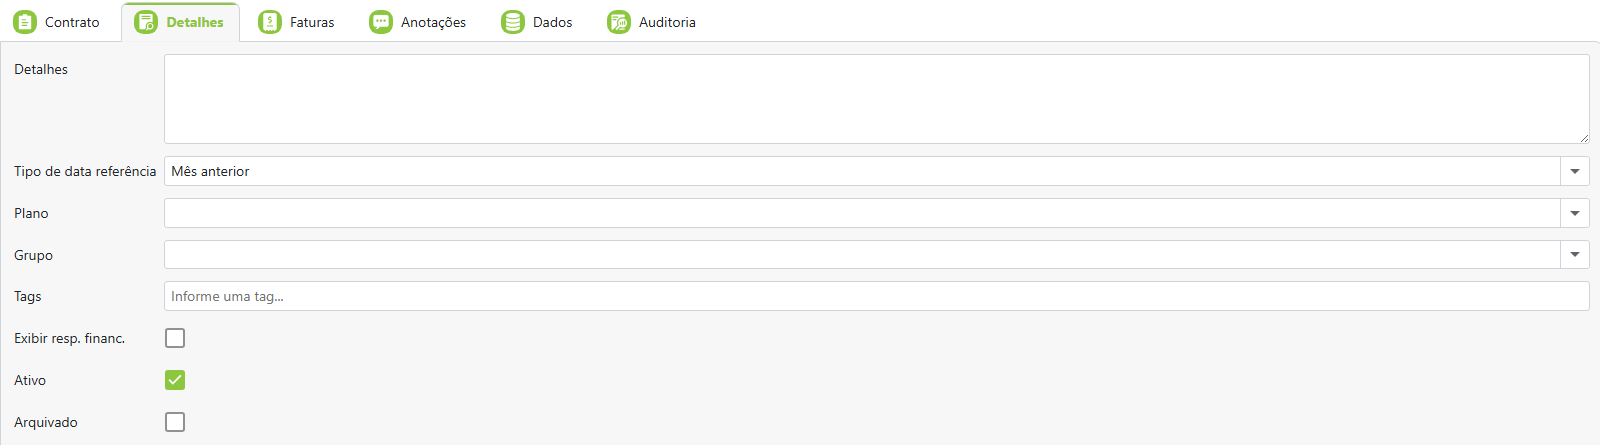Screen dimensions: 1600x445
Task: Open the Auditoria tab
Action: (x=667, y=22)
